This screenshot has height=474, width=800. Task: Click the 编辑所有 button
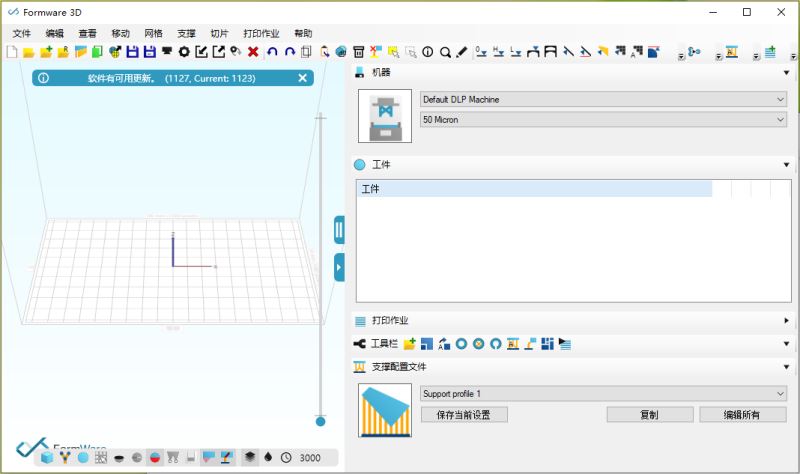coord(742,415)
